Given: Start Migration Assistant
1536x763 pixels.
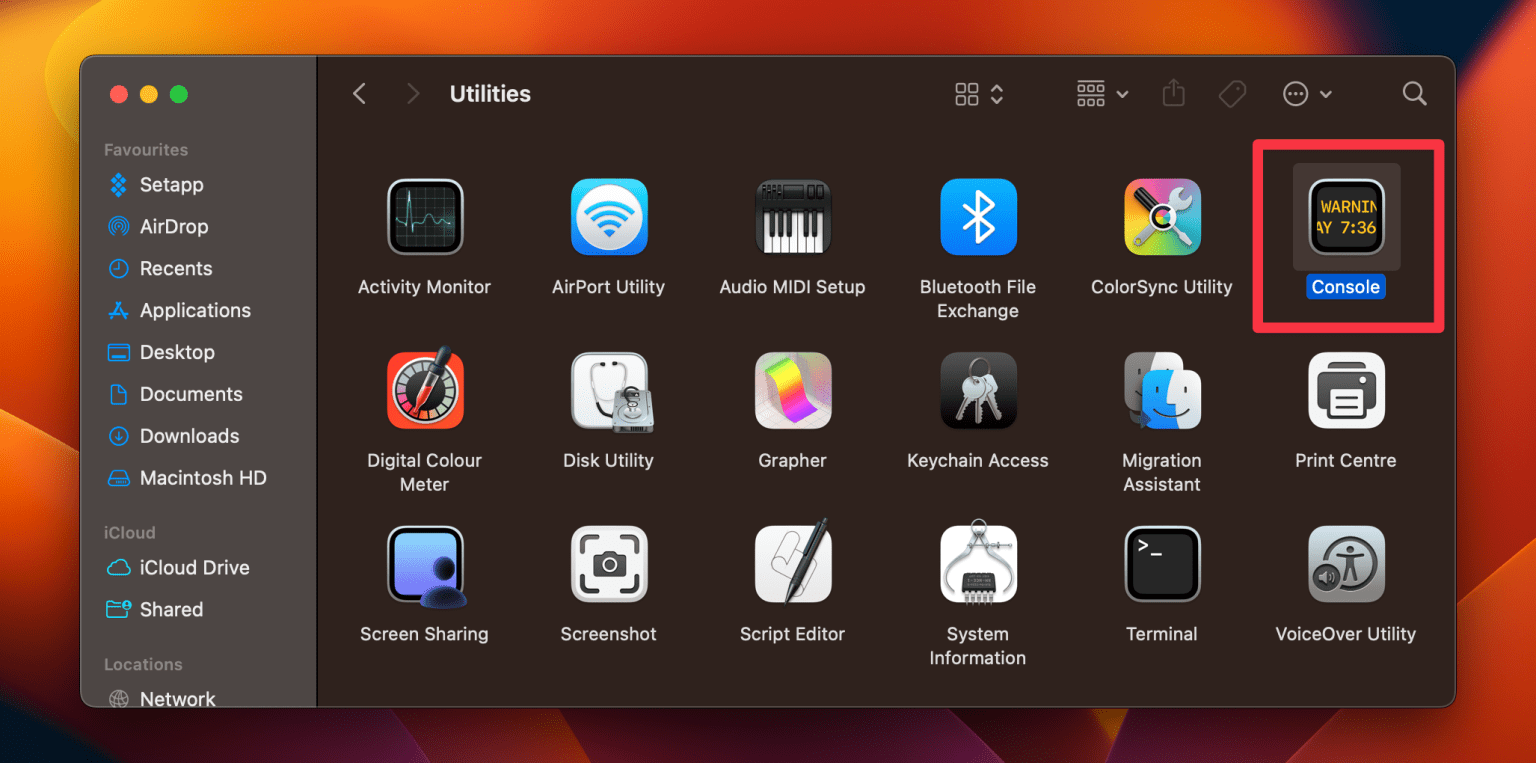Looking at the screenshot, I should 1161,390.
